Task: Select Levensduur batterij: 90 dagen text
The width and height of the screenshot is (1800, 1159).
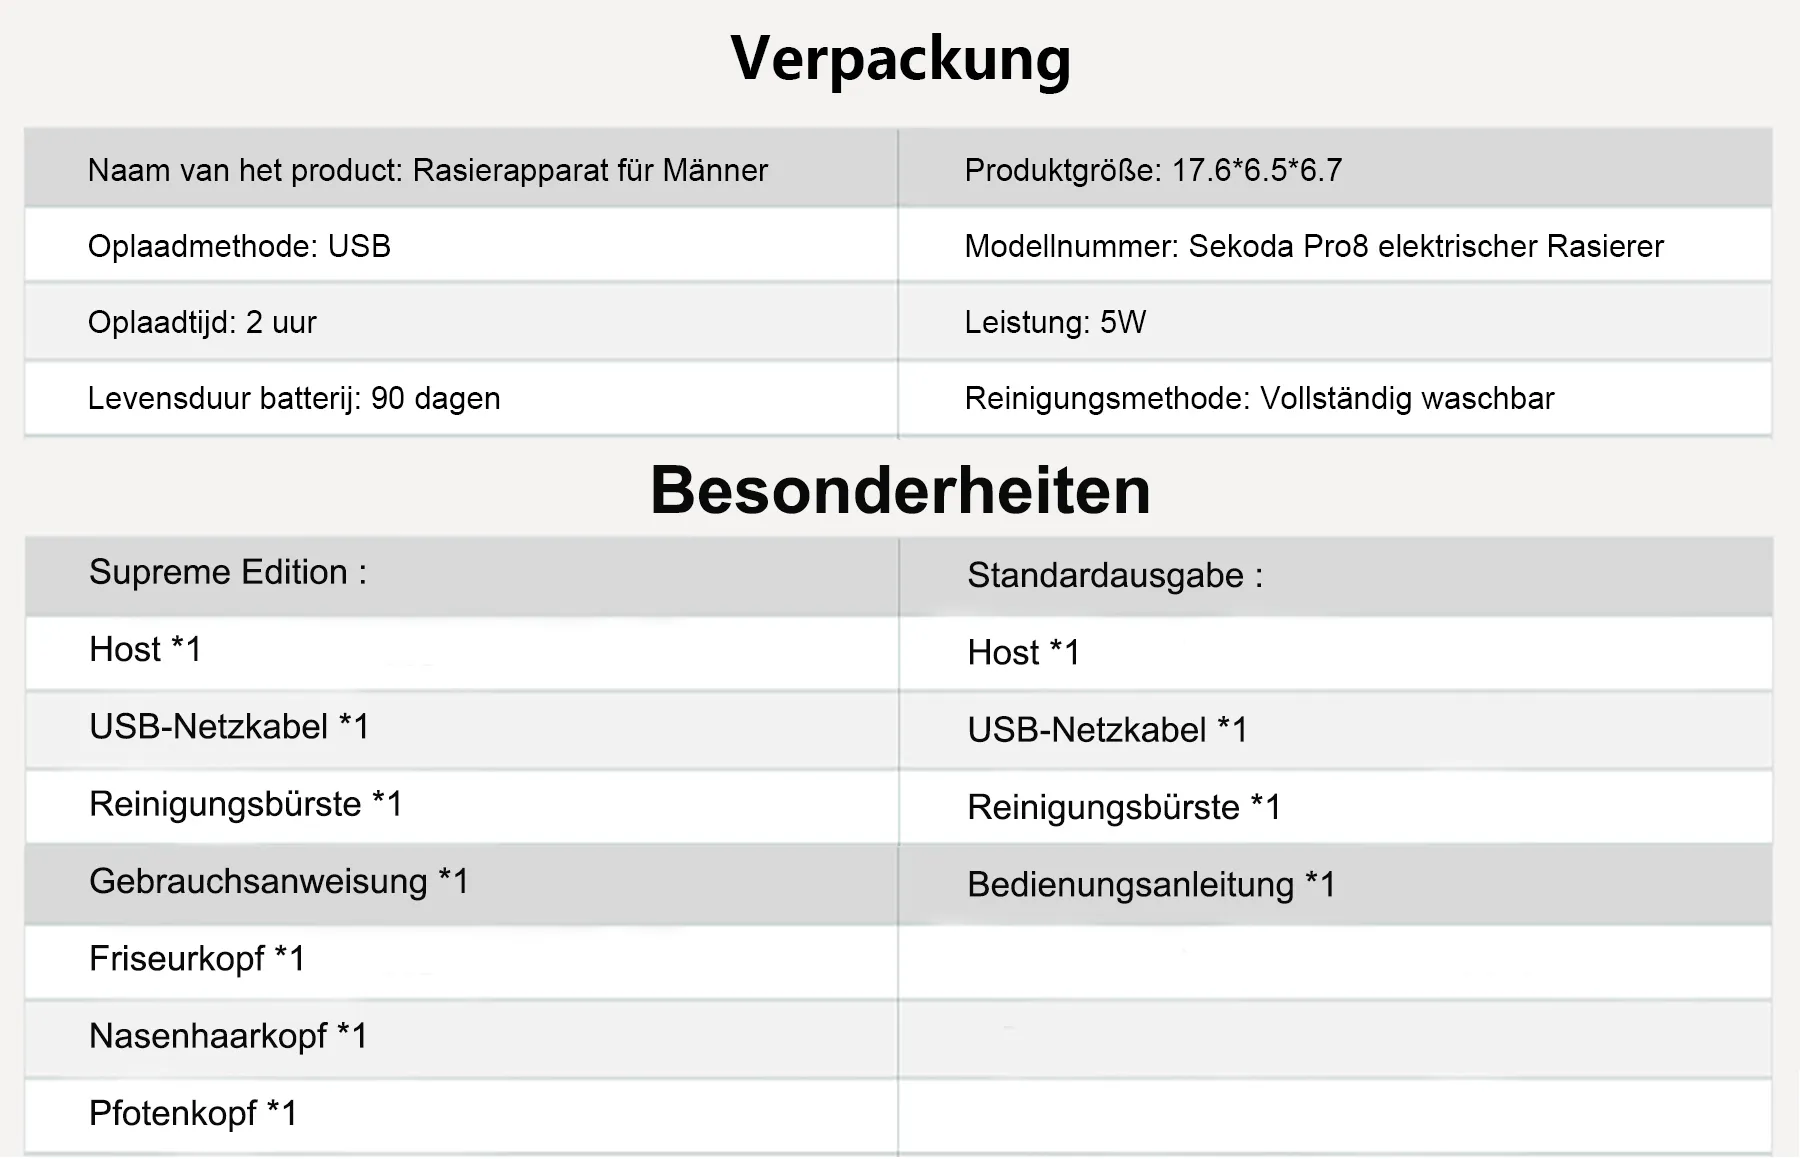Action: pos(294,399)
